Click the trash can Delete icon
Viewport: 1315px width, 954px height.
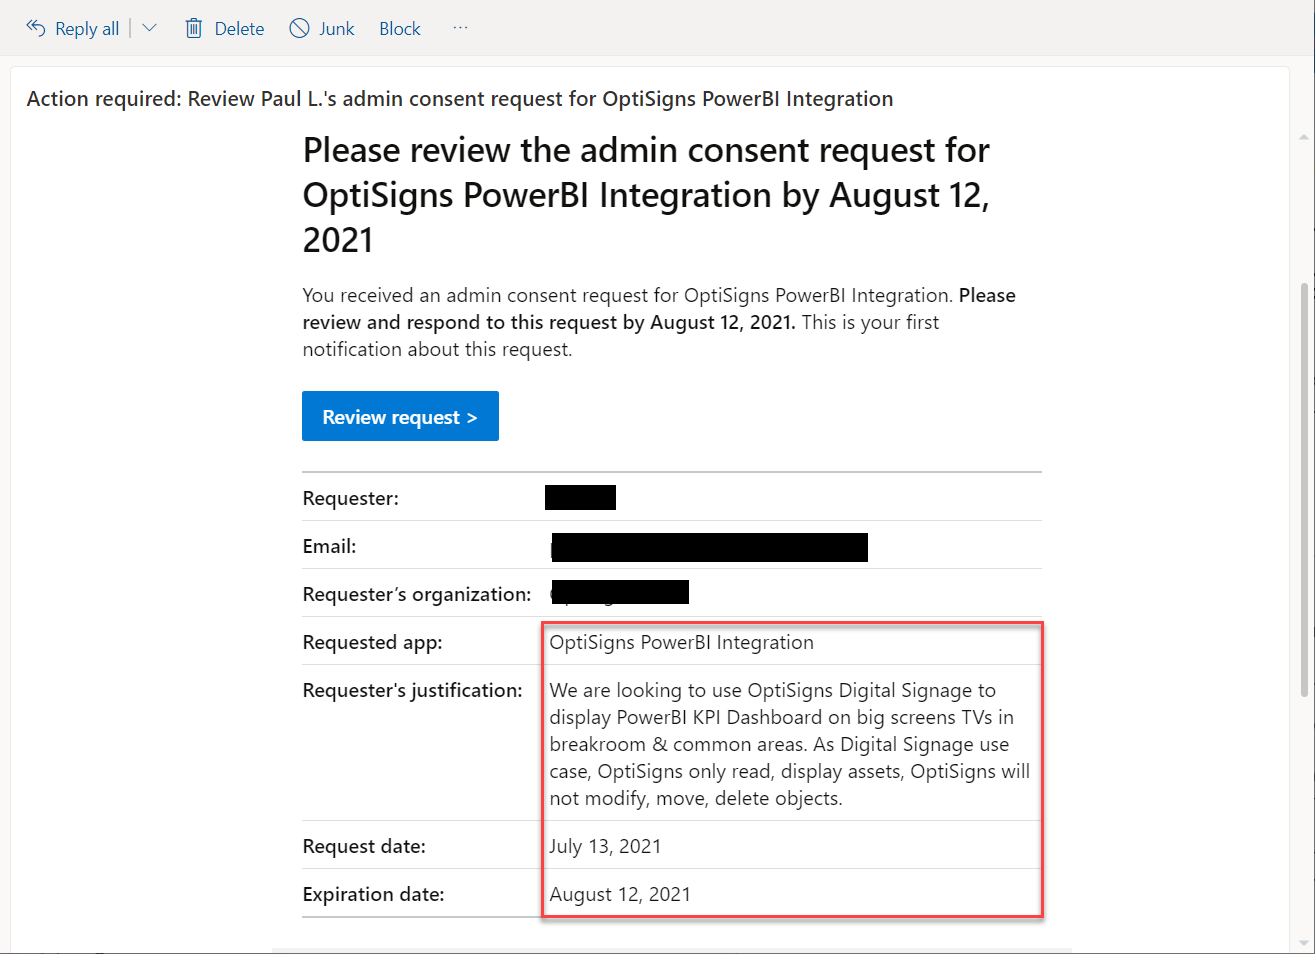coord(194,28)
